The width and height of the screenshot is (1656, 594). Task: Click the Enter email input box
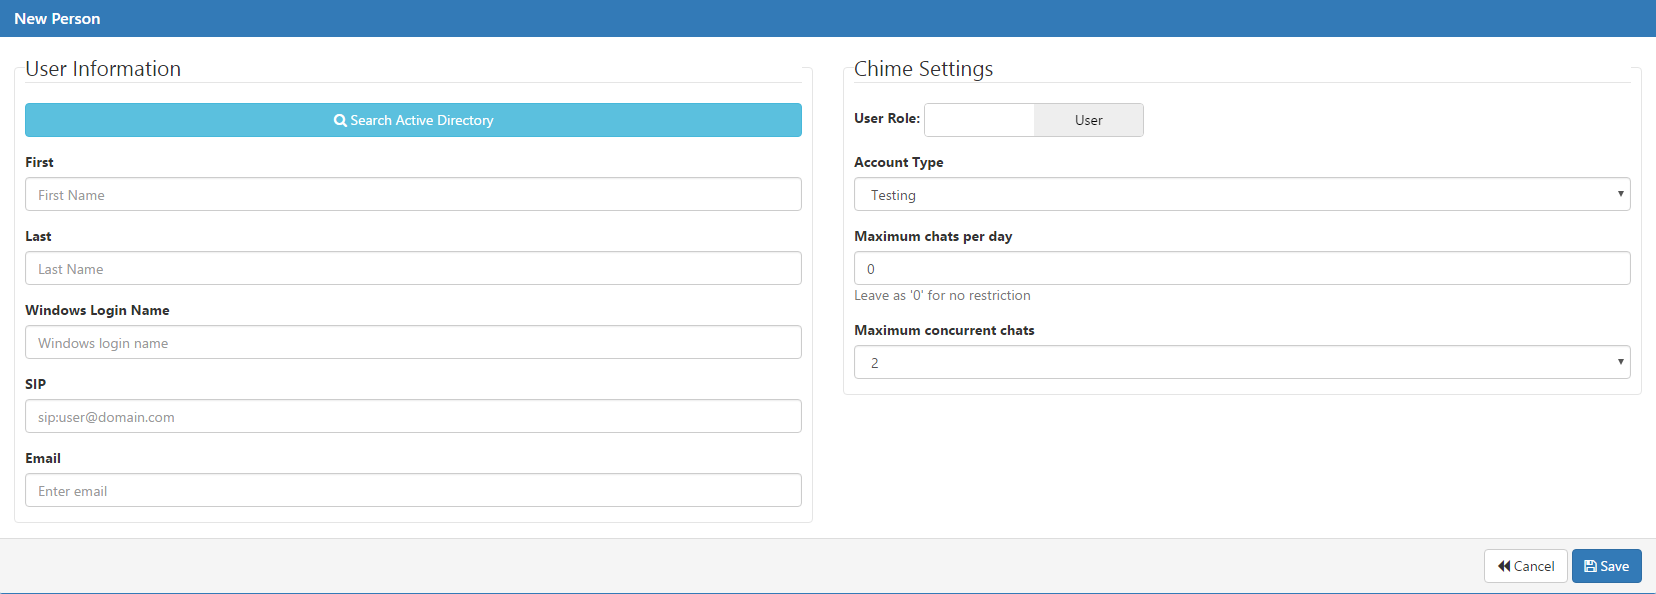(x=413, y=490)
